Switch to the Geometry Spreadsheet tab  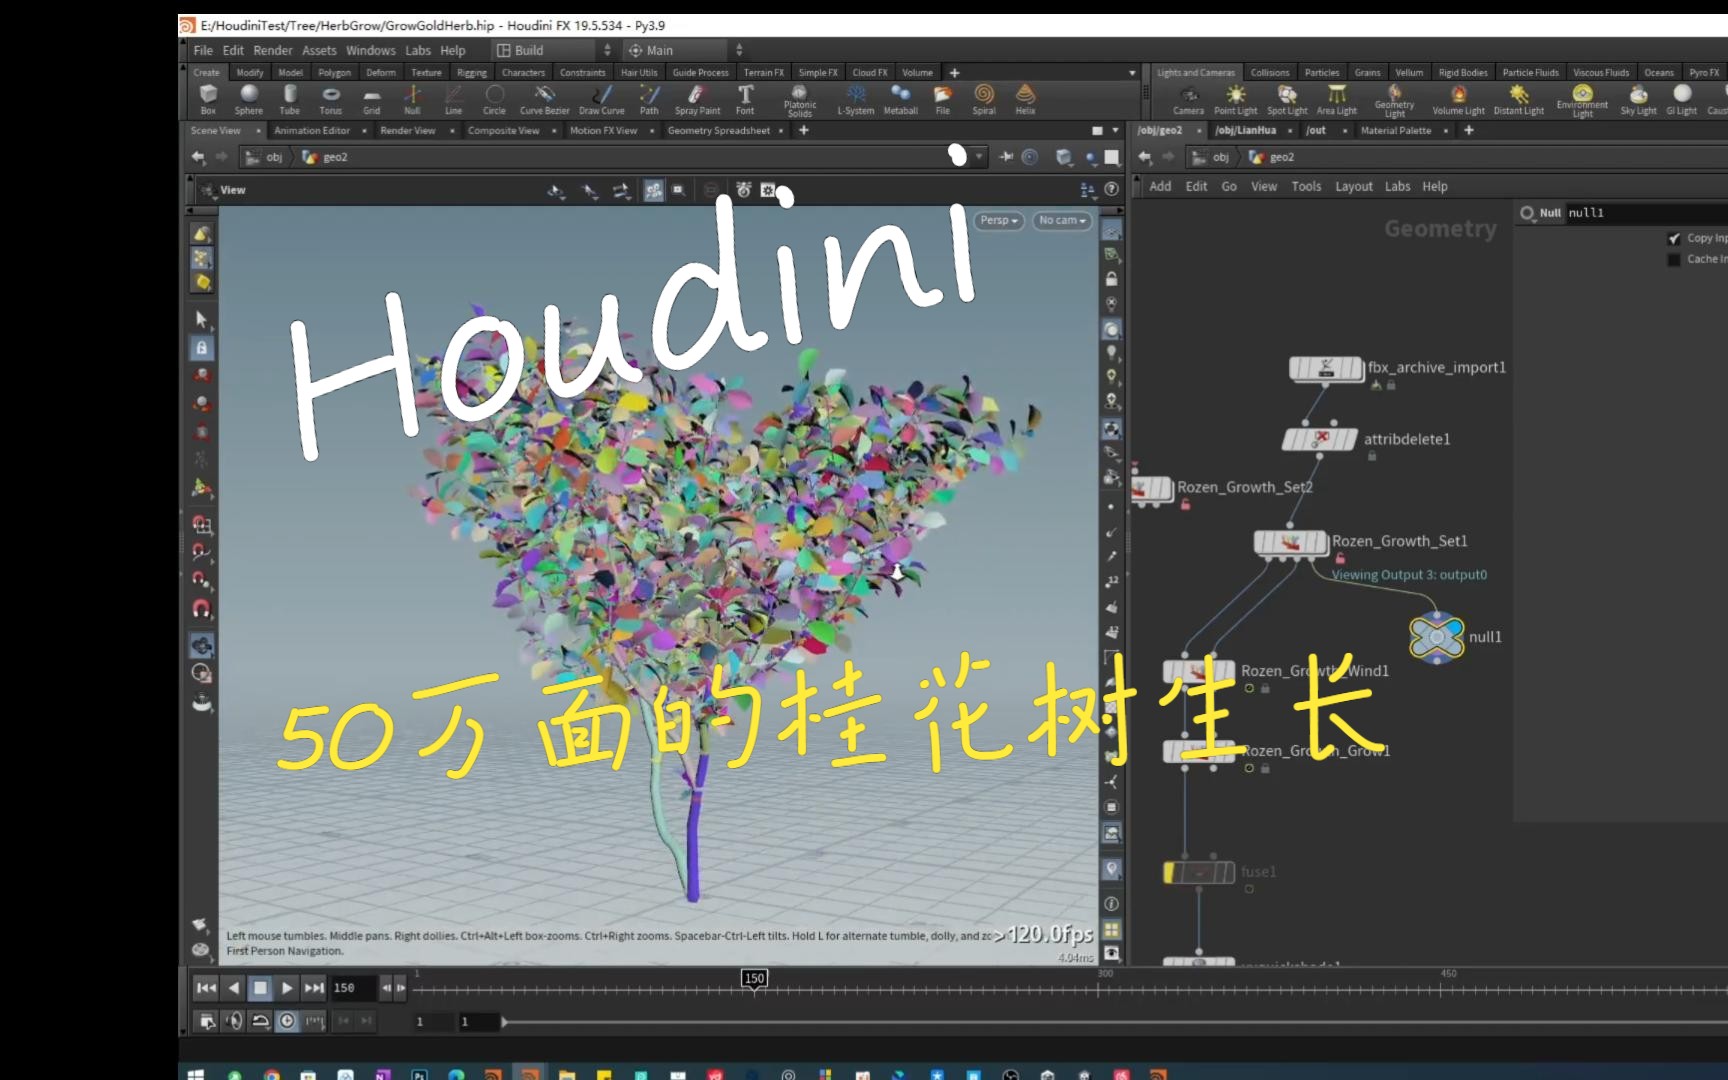point(719,131)
